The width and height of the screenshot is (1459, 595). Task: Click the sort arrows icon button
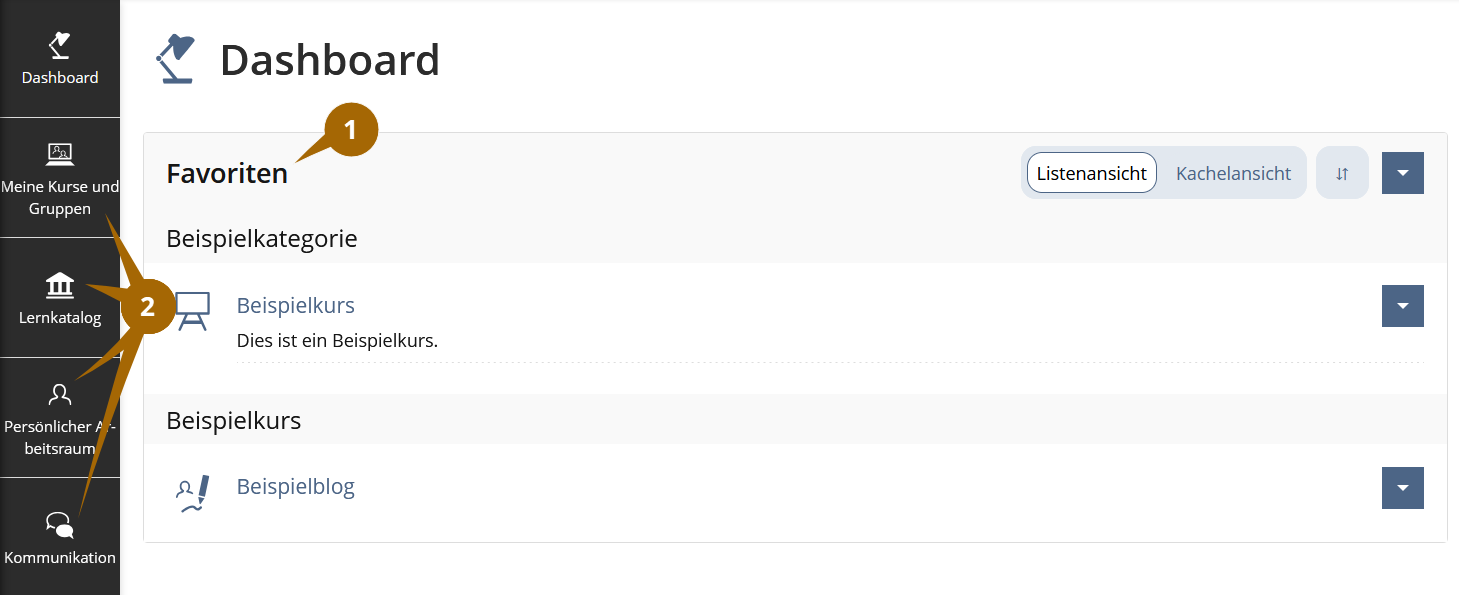click(1342, 173)
